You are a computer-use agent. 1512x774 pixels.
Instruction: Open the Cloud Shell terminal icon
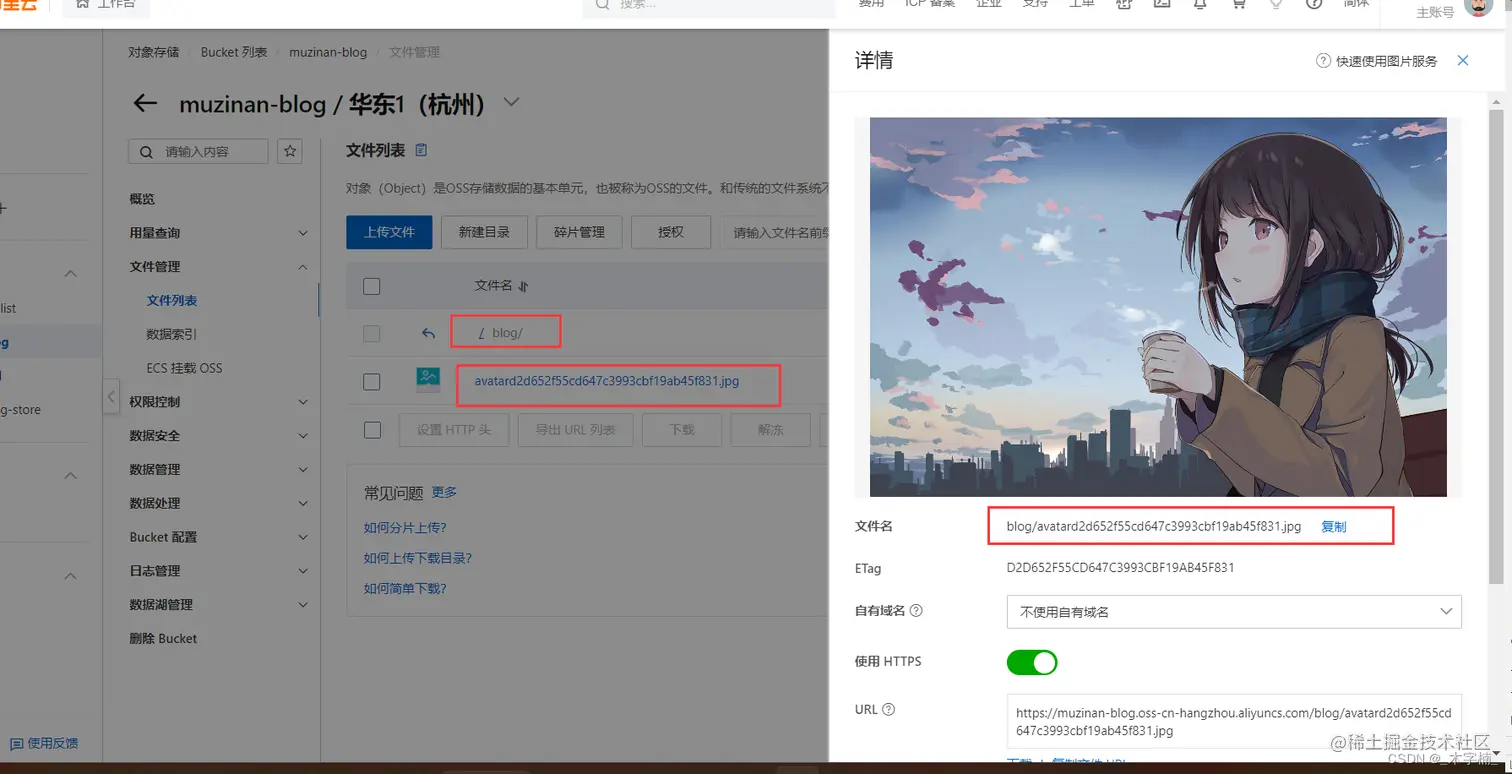pos(1161,5)
